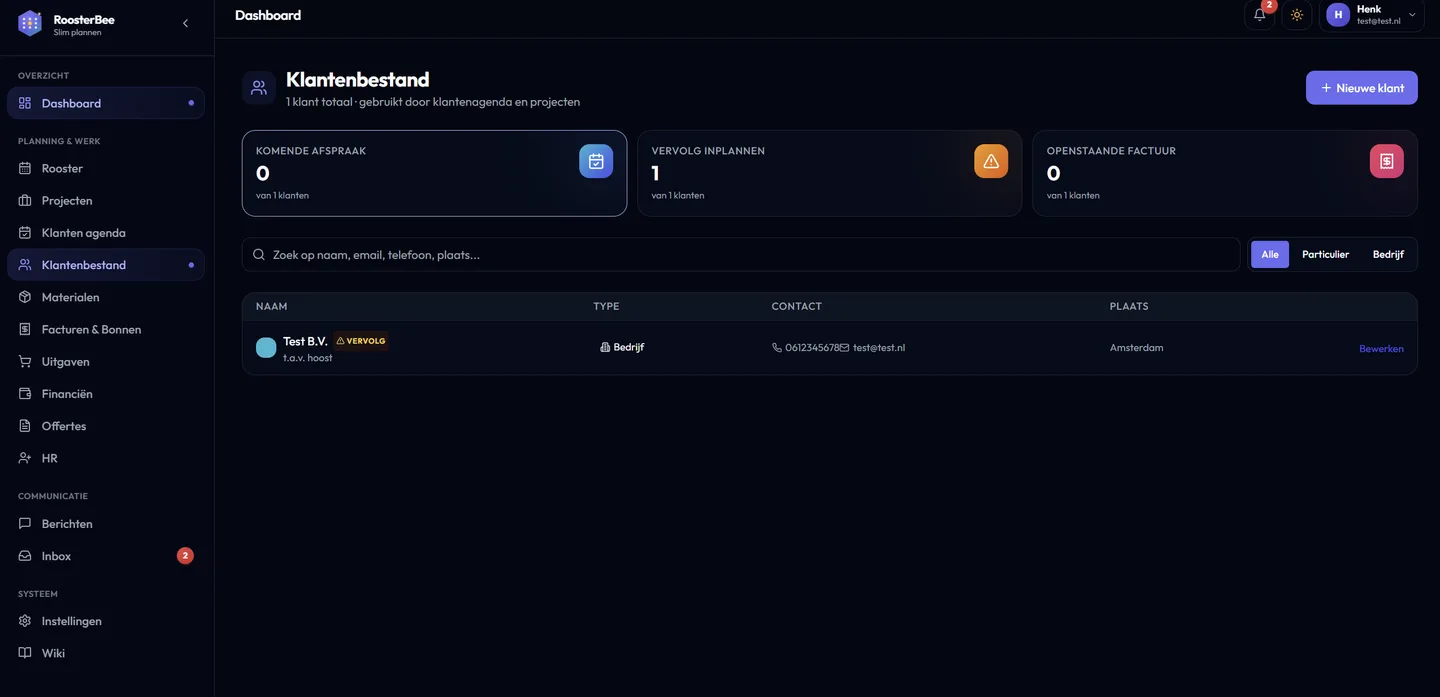Viewport: 1440px width, 697px height.
Task: Select the Komende afspraak card
Action: [434, 173]
